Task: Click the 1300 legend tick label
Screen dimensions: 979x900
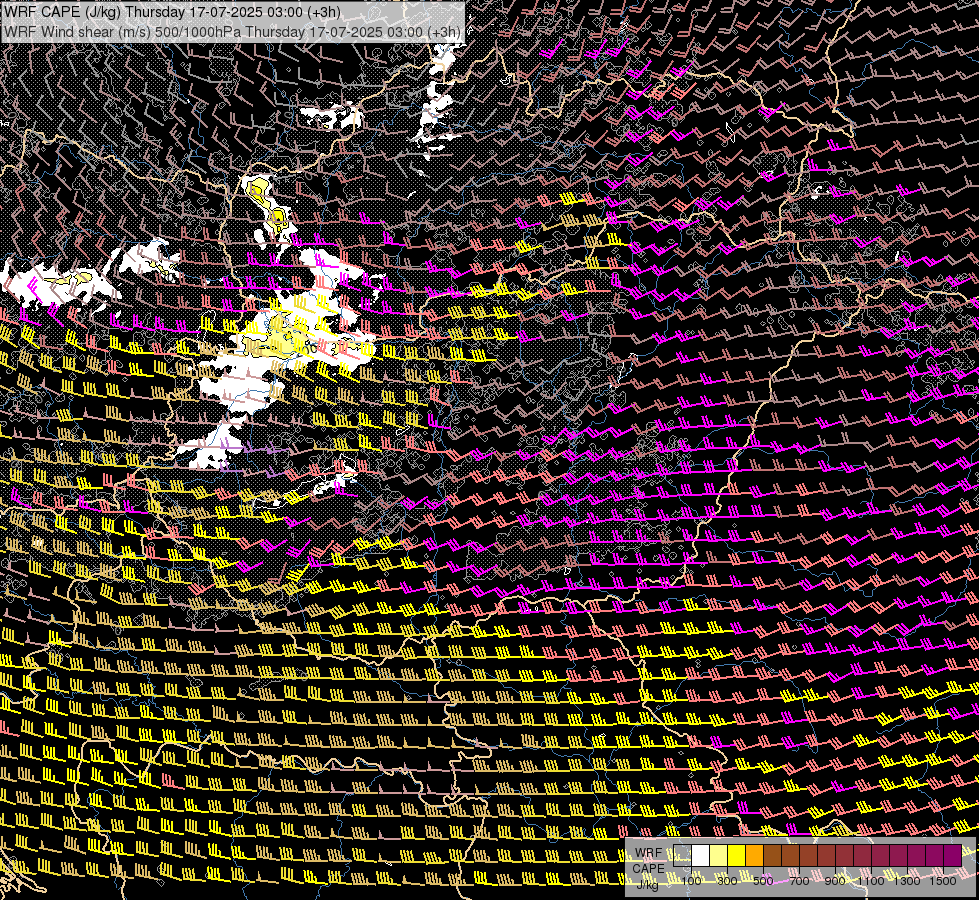Action: pyautogui.click(x=907, y=881)
